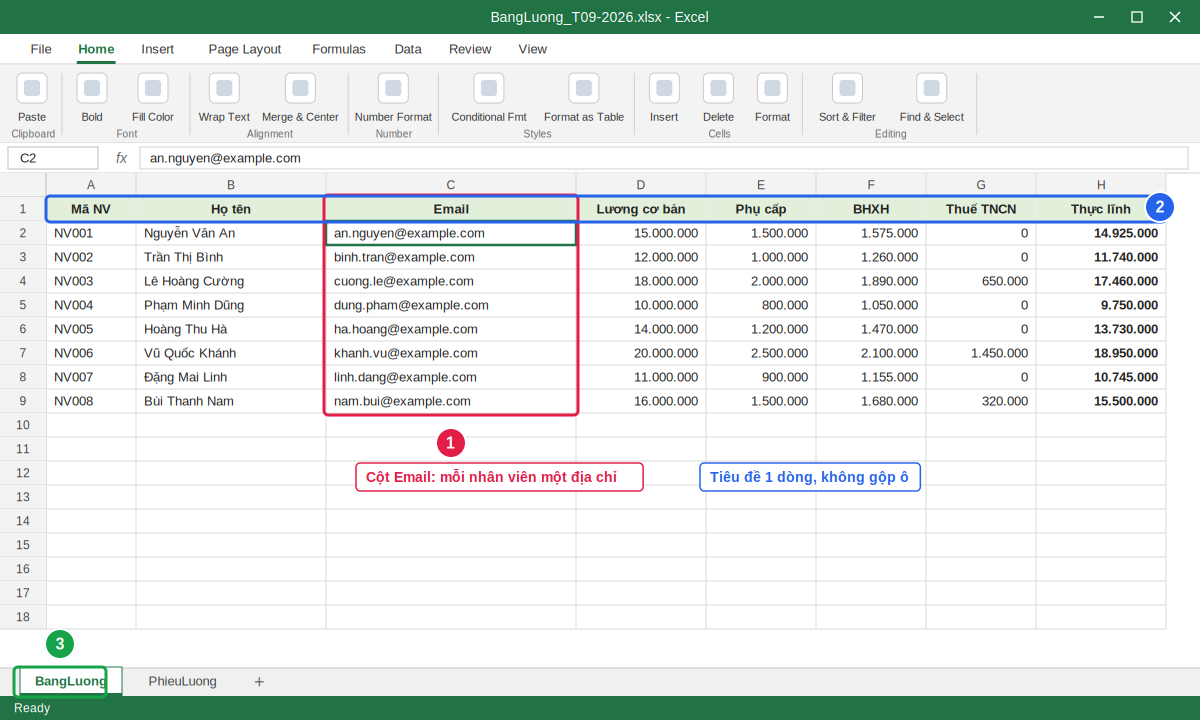Select salary cell 20.000.000
The width and height of the screenshot is (1200, 720).
click(x=641, y=353)
